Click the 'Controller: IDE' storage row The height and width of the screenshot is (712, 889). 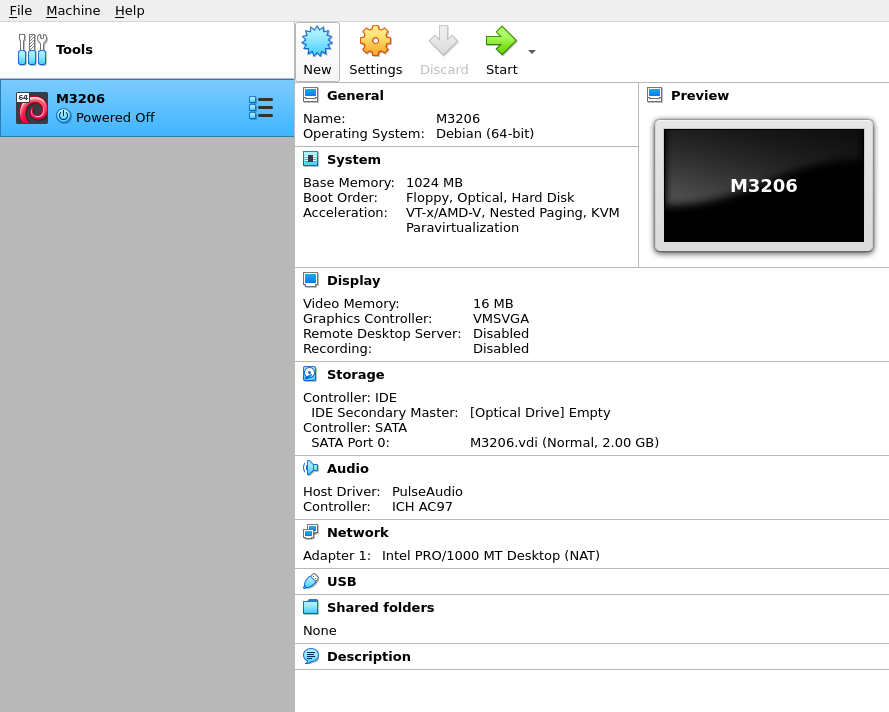point(350,397)
